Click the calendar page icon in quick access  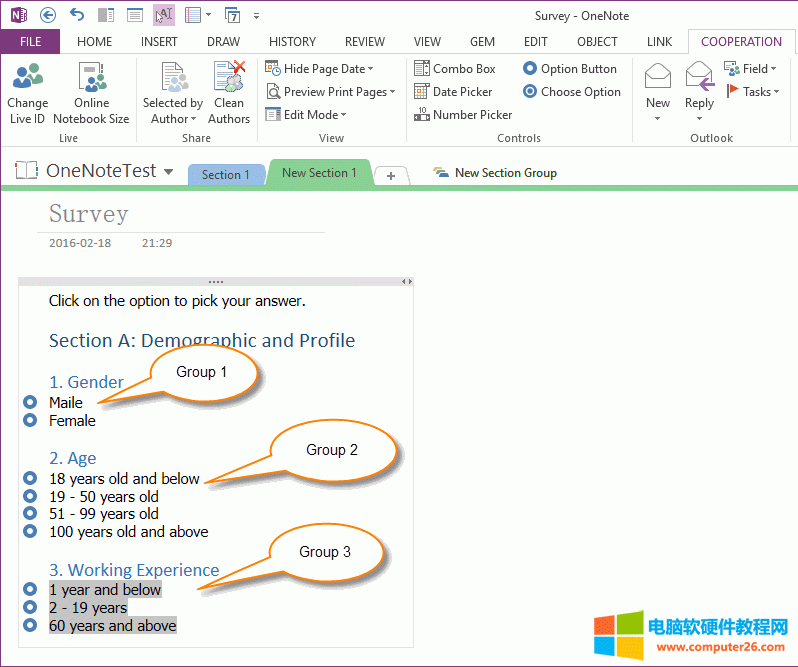(x=233, y=15)
